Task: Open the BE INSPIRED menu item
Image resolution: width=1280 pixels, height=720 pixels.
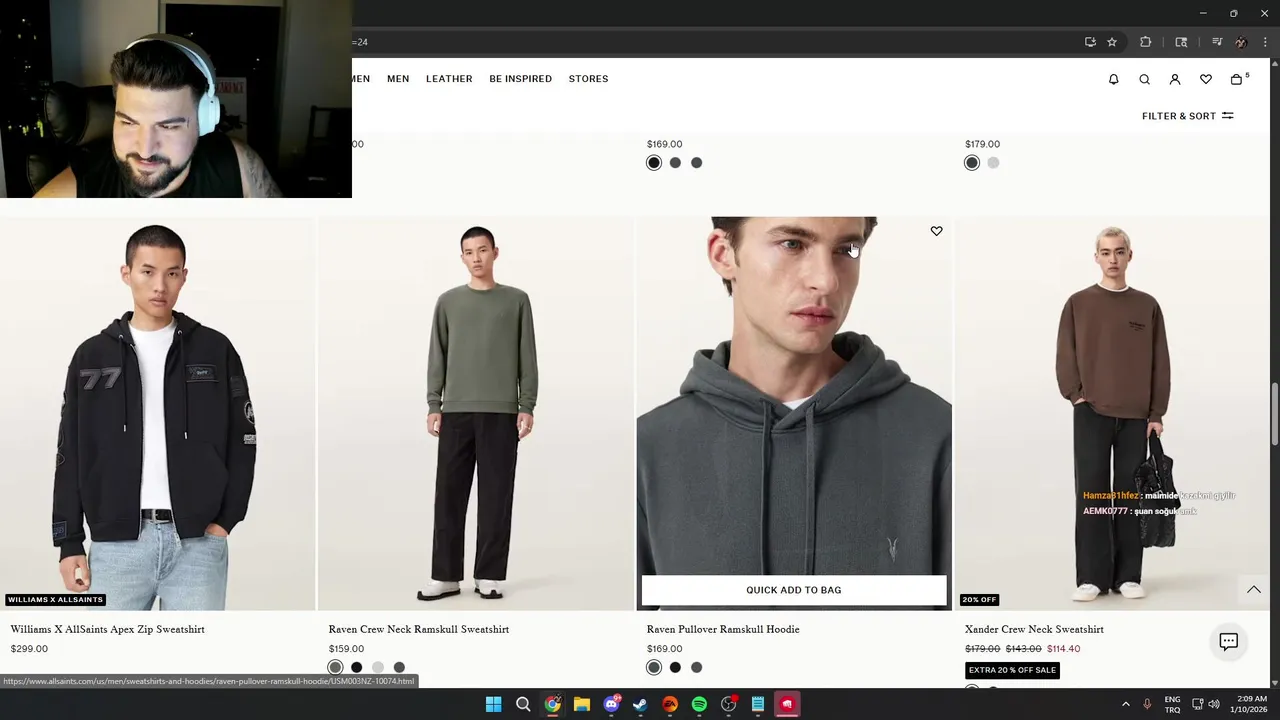Action: pyautogui.click(x=520, y=79)
